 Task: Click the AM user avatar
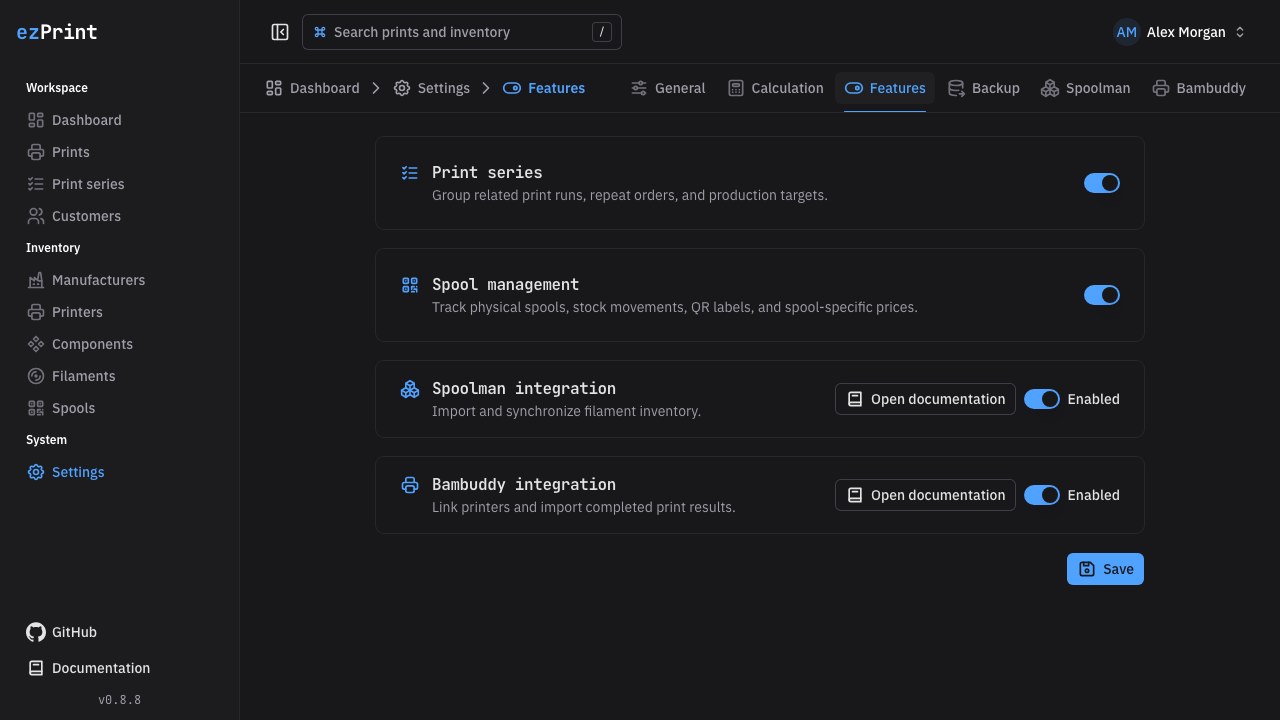coord(1127,32)
